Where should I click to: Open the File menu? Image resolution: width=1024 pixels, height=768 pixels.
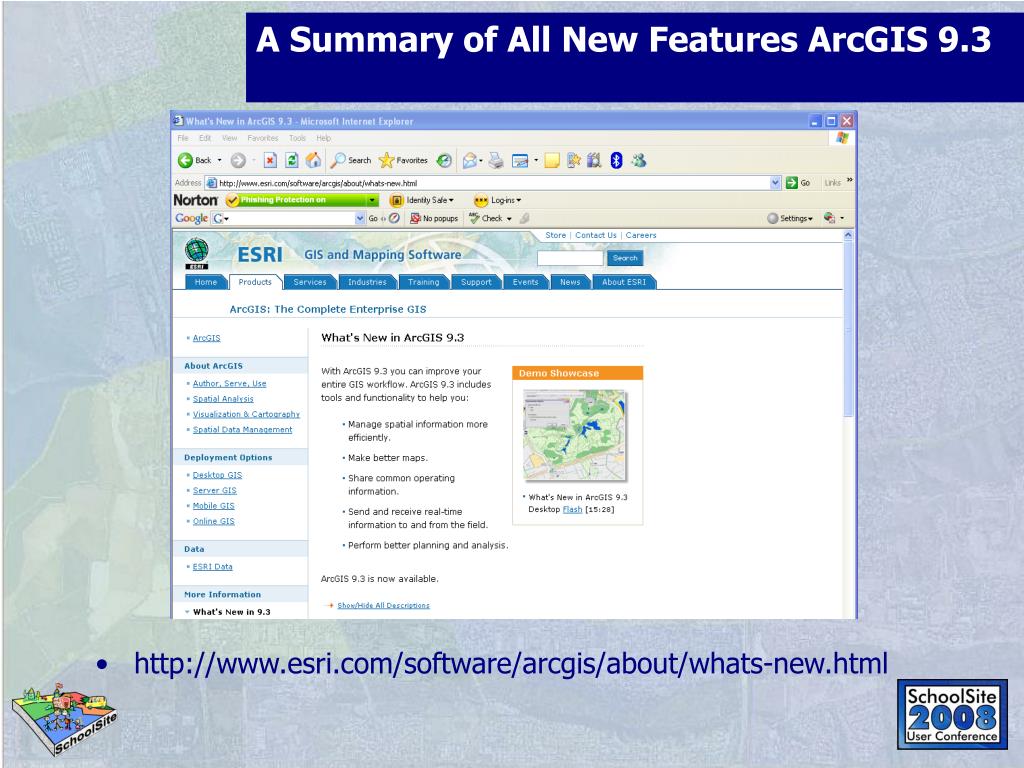pos(183,138)
